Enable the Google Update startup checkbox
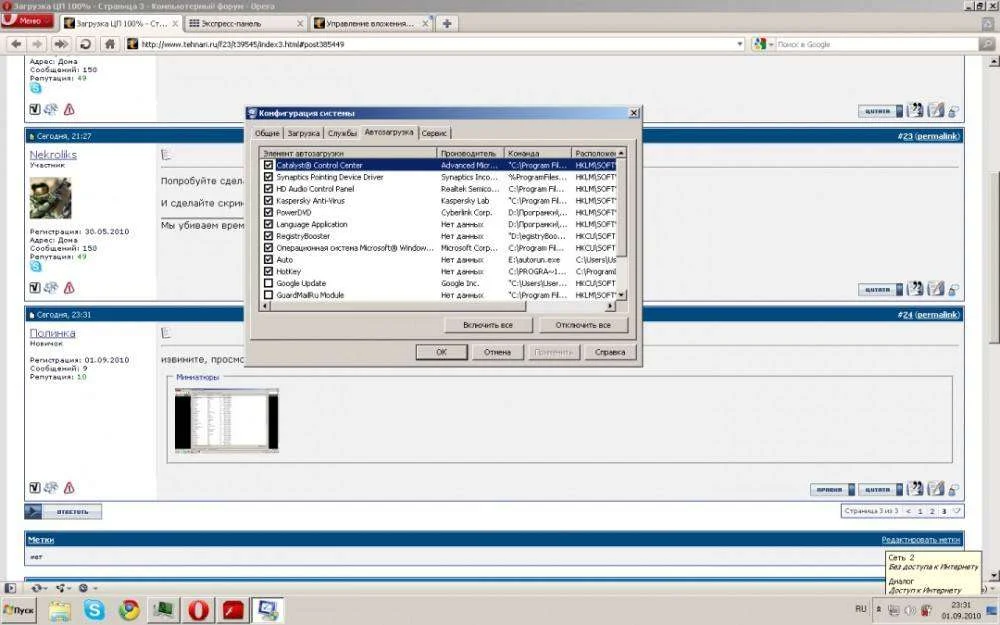 point(268,283)
